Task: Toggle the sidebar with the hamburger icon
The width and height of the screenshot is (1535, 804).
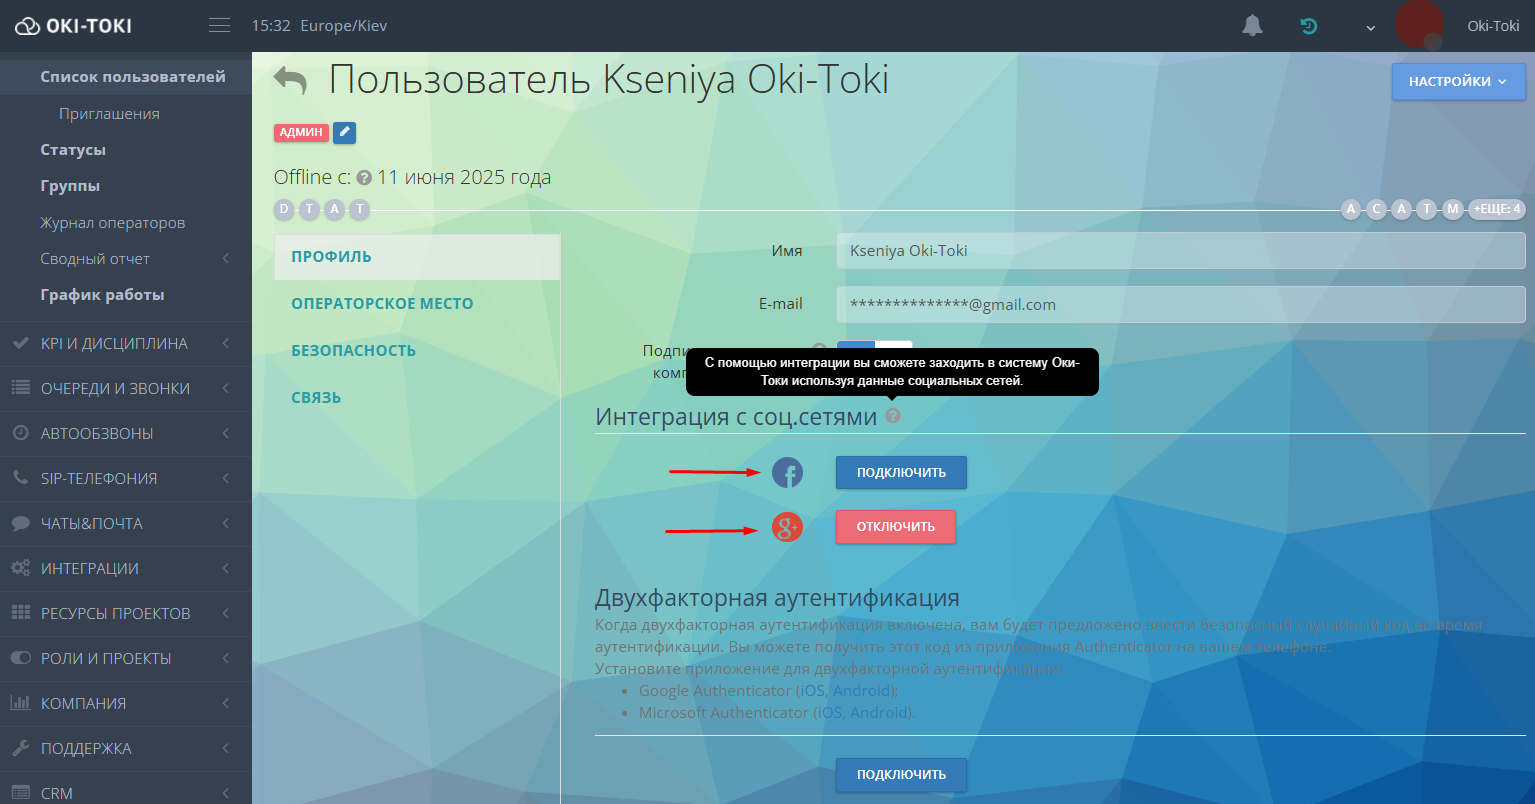Action: click(219, 26)
